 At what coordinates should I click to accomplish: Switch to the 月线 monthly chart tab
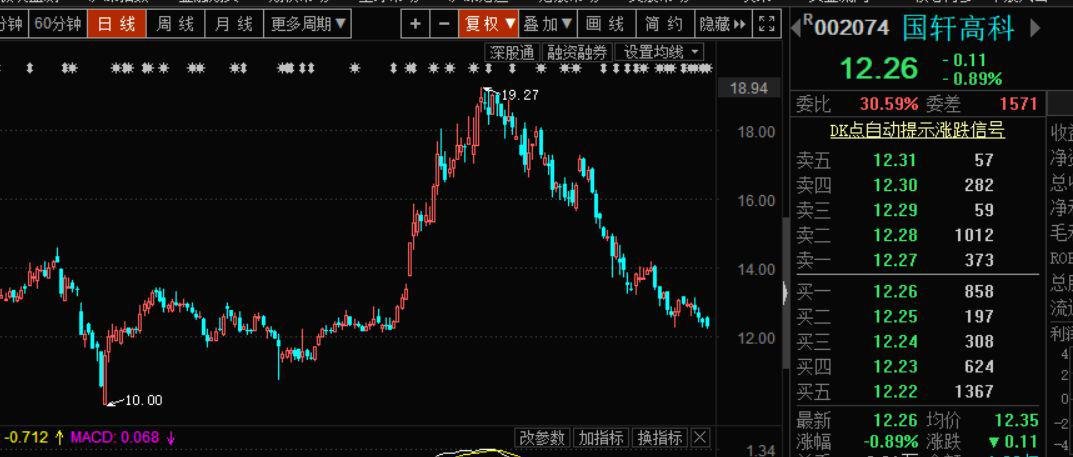[x=234, y=24]
